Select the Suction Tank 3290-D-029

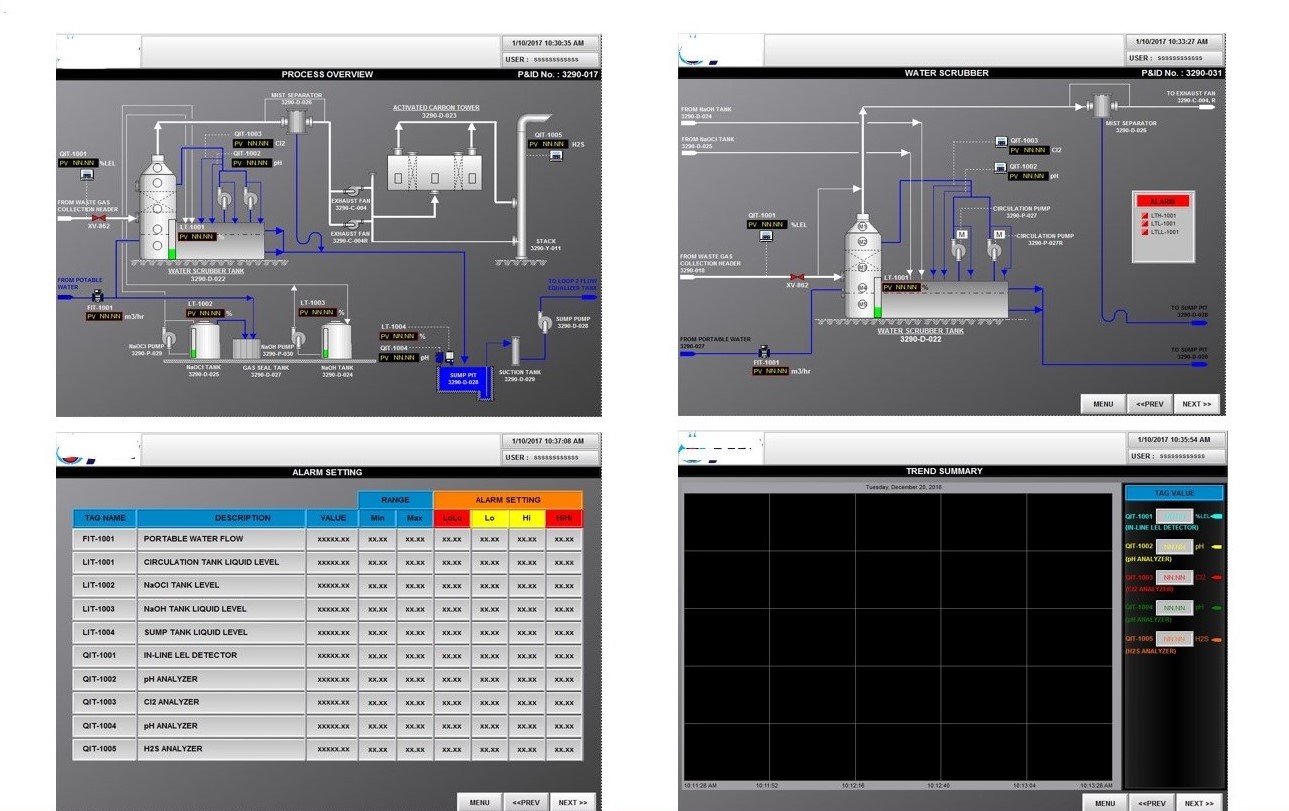pyautogui.click(x=517, y=351)
